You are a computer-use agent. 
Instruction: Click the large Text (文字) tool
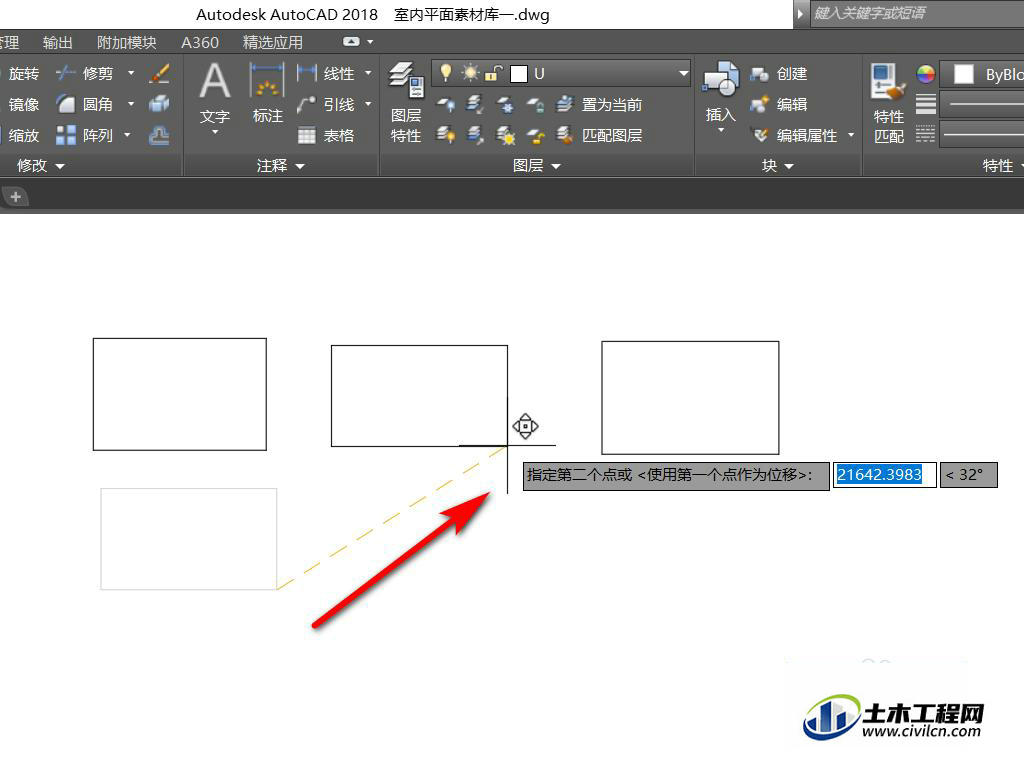[x=215, y=93]
